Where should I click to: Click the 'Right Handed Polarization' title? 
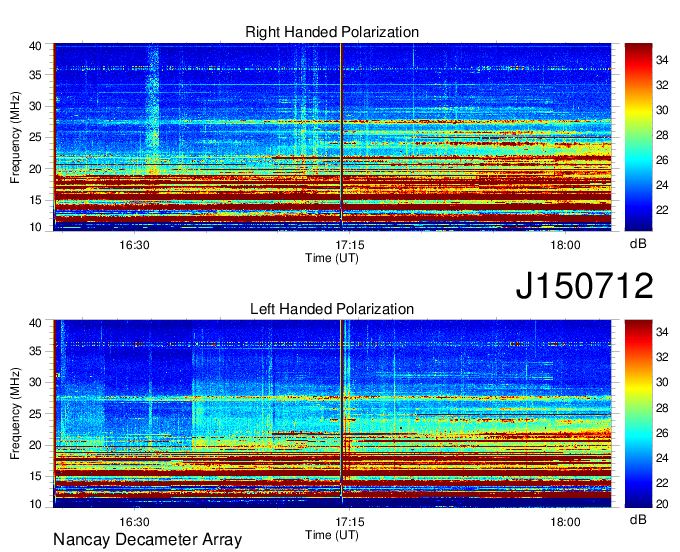tap(332, 32)
